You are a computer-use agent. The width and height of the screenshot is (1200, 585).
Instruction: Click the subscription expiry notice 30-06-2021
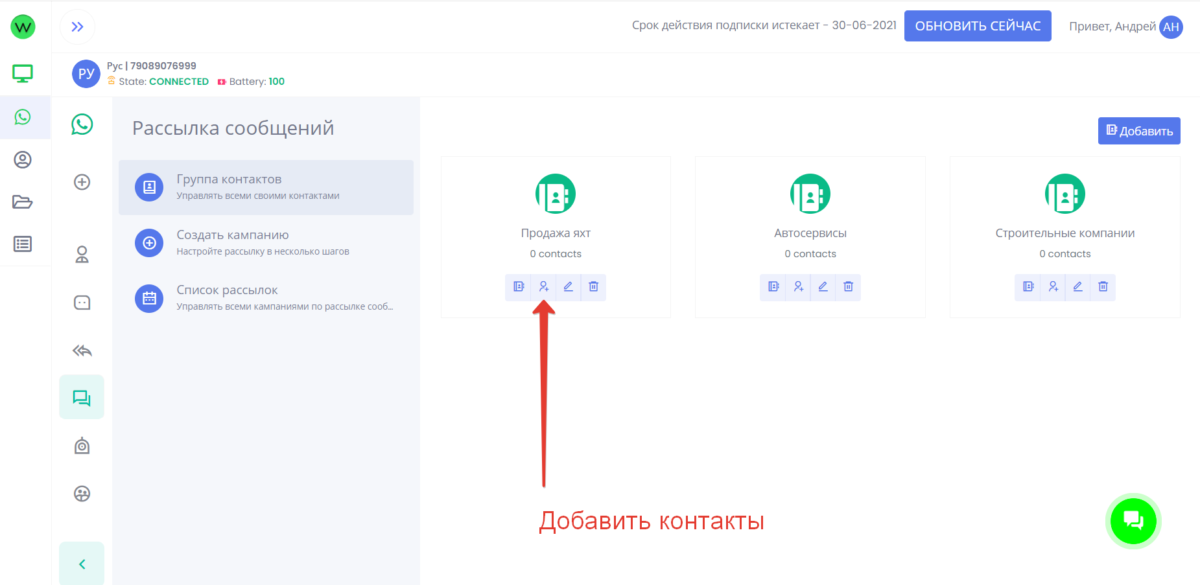(x=764, y=27)
